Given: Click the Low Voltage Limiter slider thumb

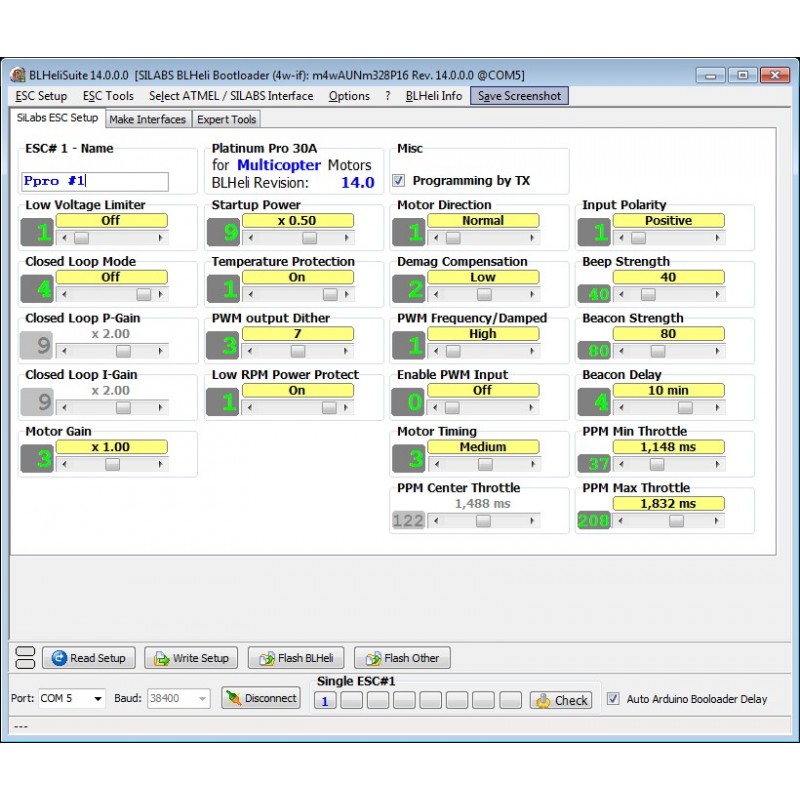Looking at the screenshot, I should tap(82, 238).
